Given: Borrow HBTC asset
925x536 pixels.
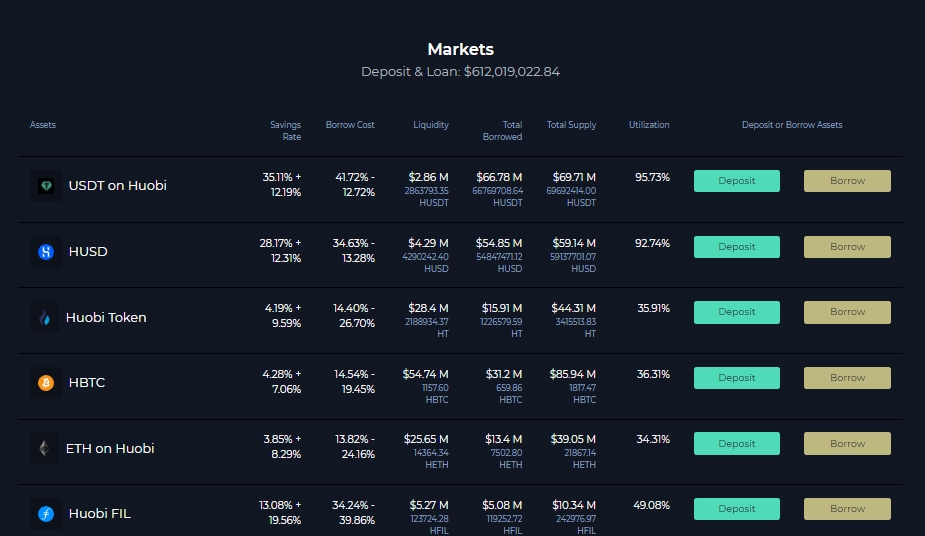Looking at the screenshot, I should (847, 378).
